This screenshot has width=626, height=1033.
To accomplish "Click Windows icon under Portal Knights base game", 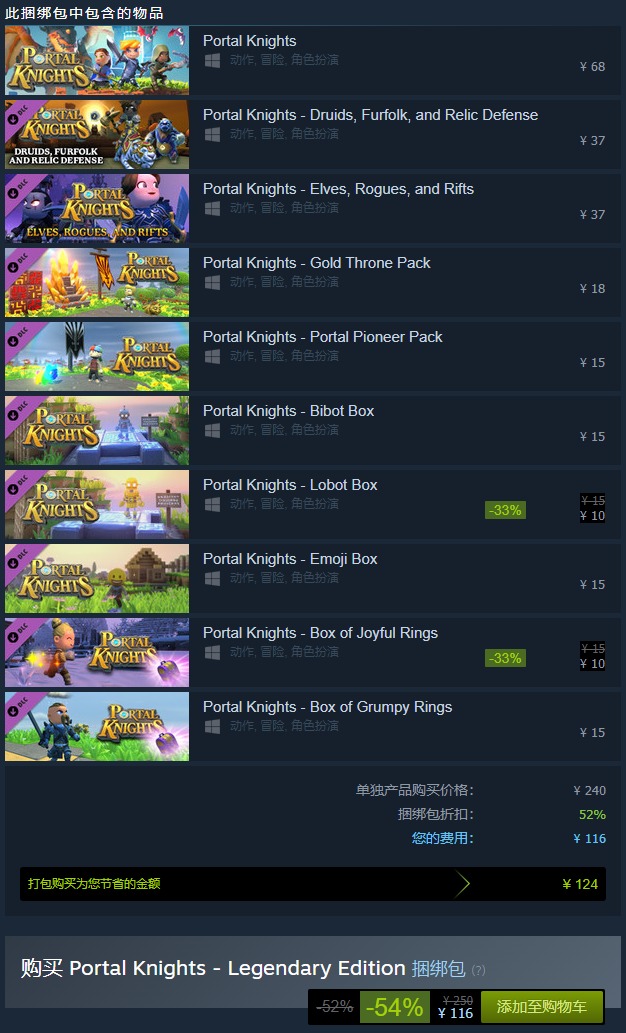I will [212, 61].
